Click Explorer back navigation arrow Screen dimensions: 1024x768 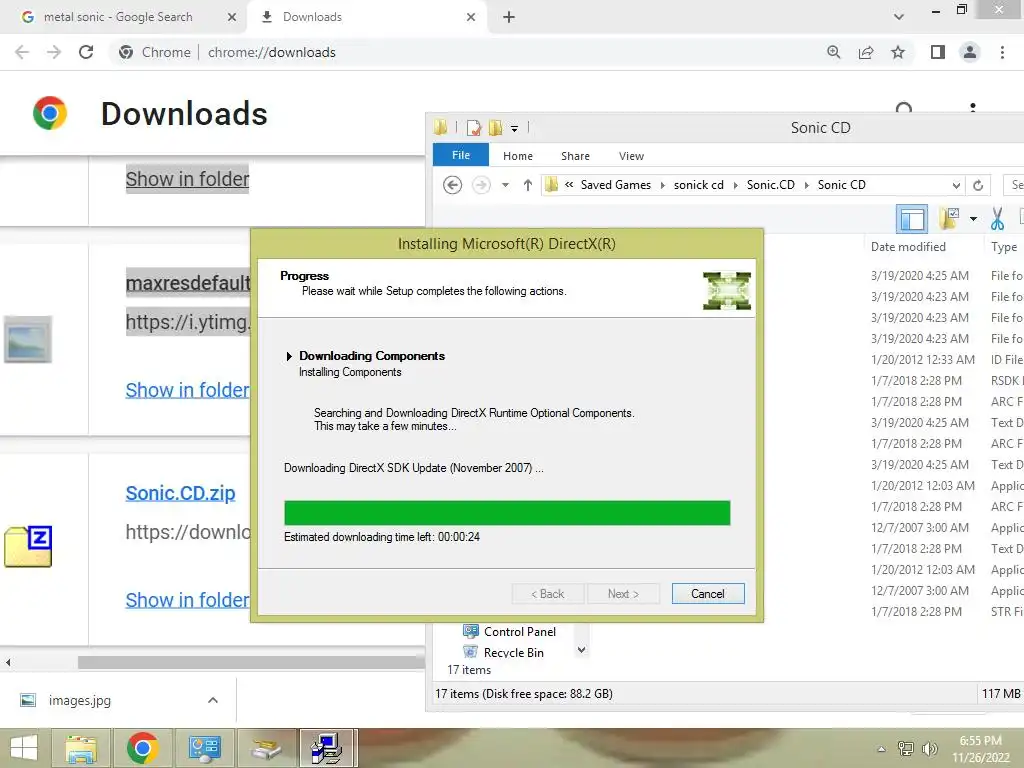(x=453, y=185)
